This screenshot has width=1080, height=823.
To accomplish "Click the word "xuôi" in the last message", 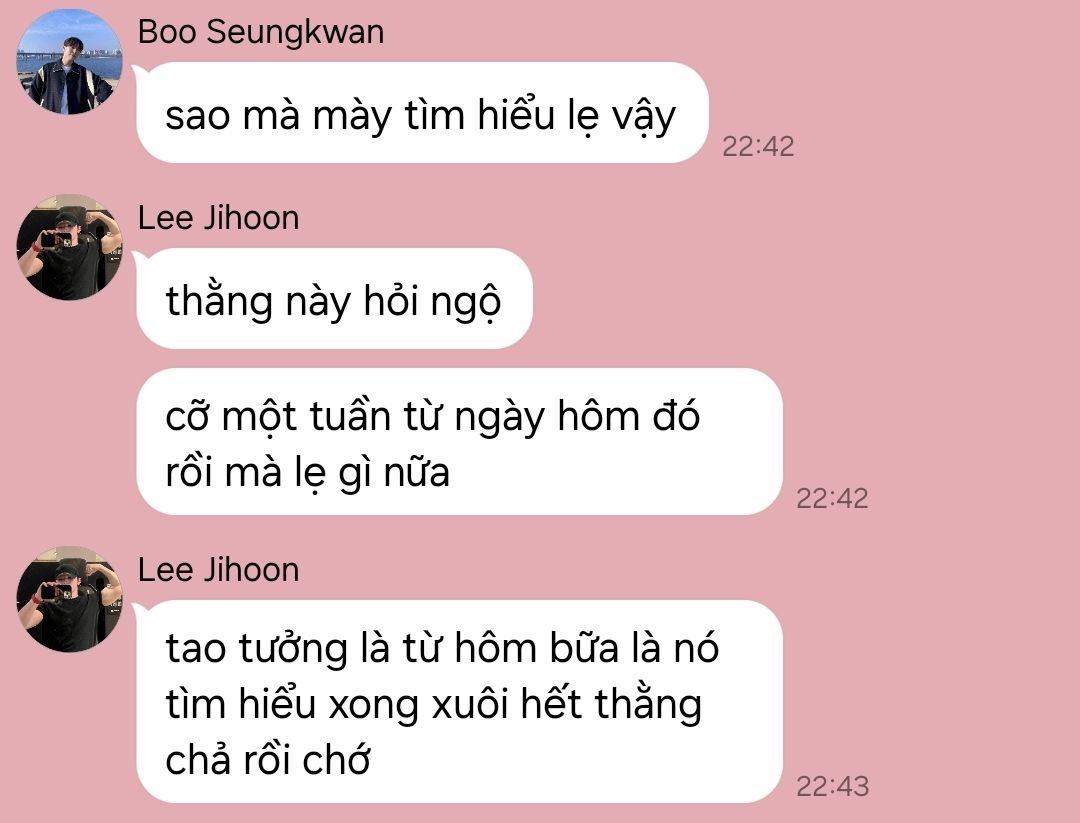I will 470,705.
